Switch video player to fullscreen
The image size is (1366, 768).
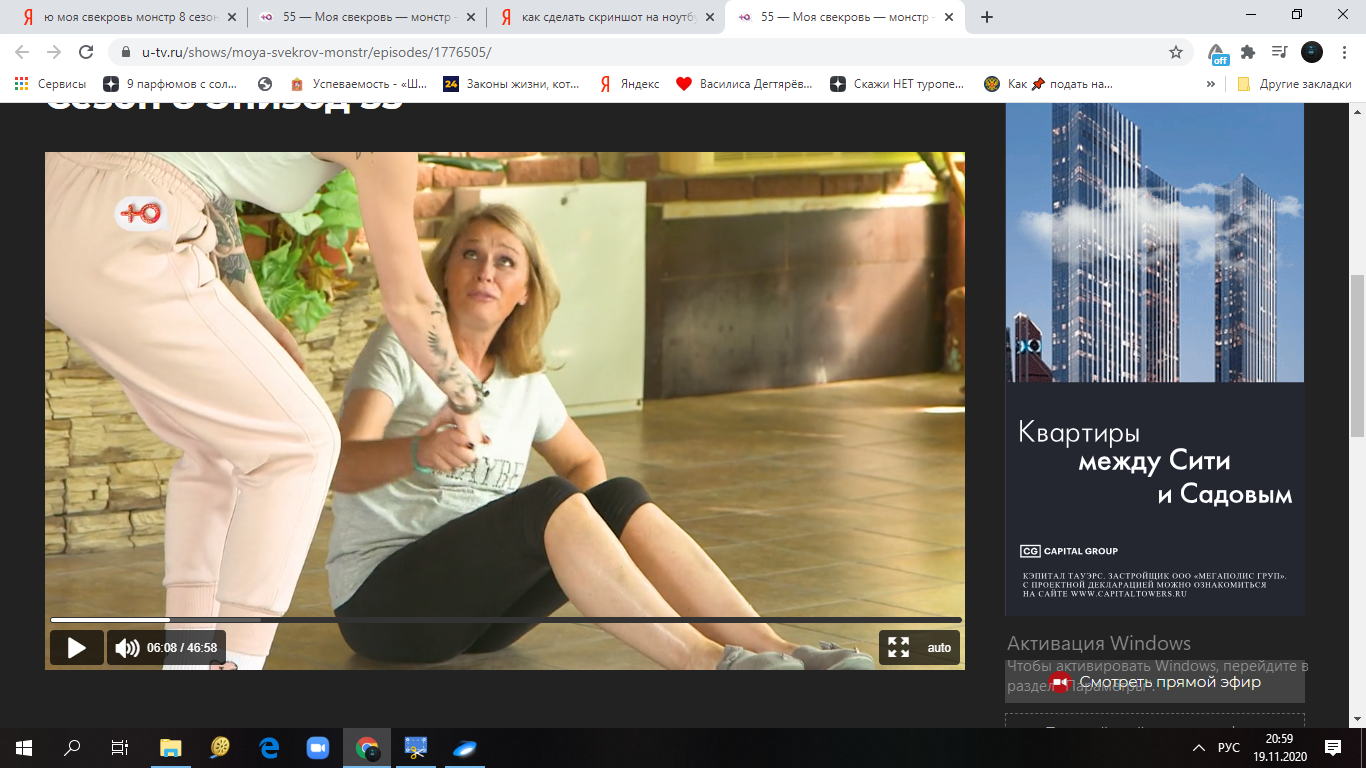[899, 647]
